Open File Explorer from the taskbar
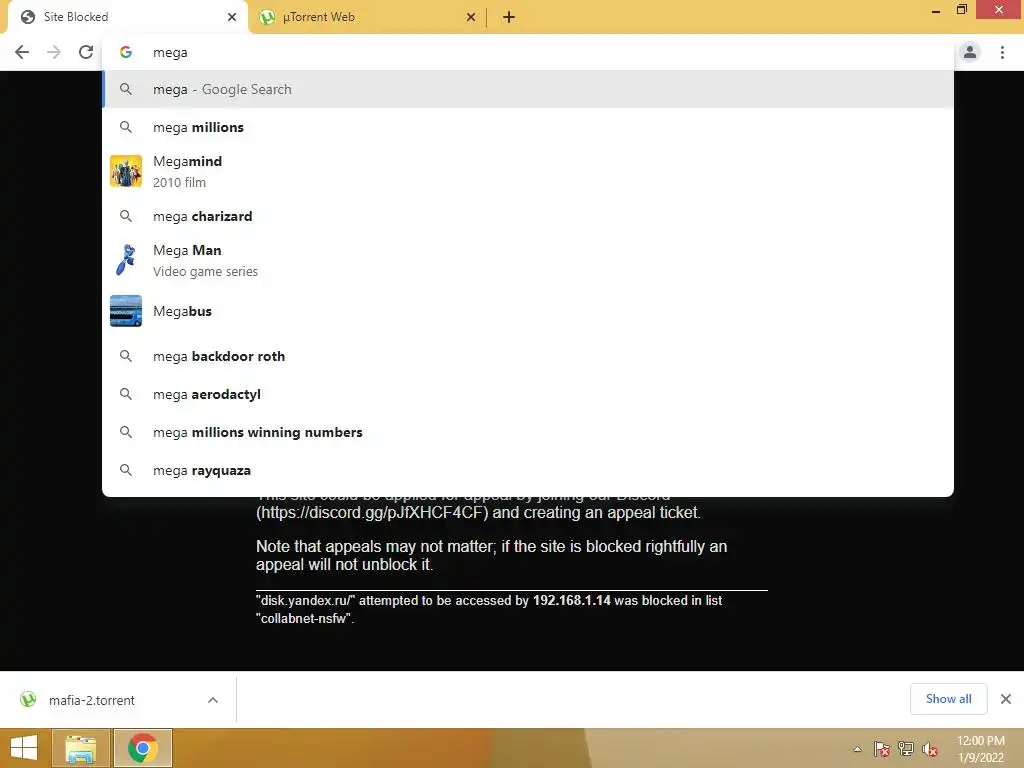The image size is (1024, 768). tap(80, 748)
